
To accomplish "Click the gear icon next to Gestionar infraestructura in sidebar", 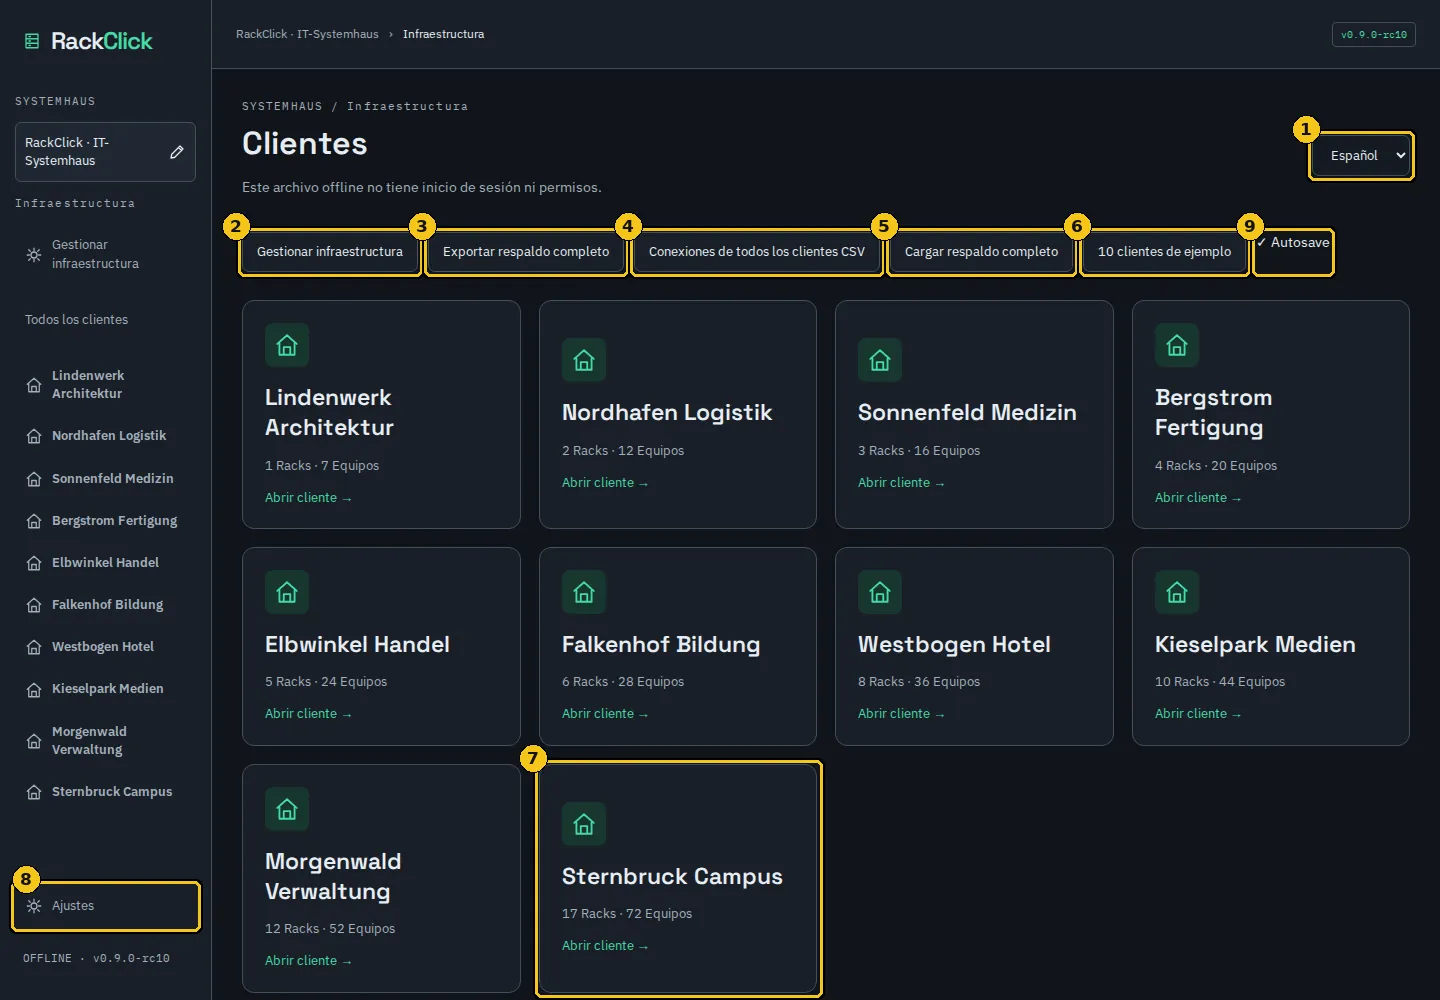I will point(34,255).
